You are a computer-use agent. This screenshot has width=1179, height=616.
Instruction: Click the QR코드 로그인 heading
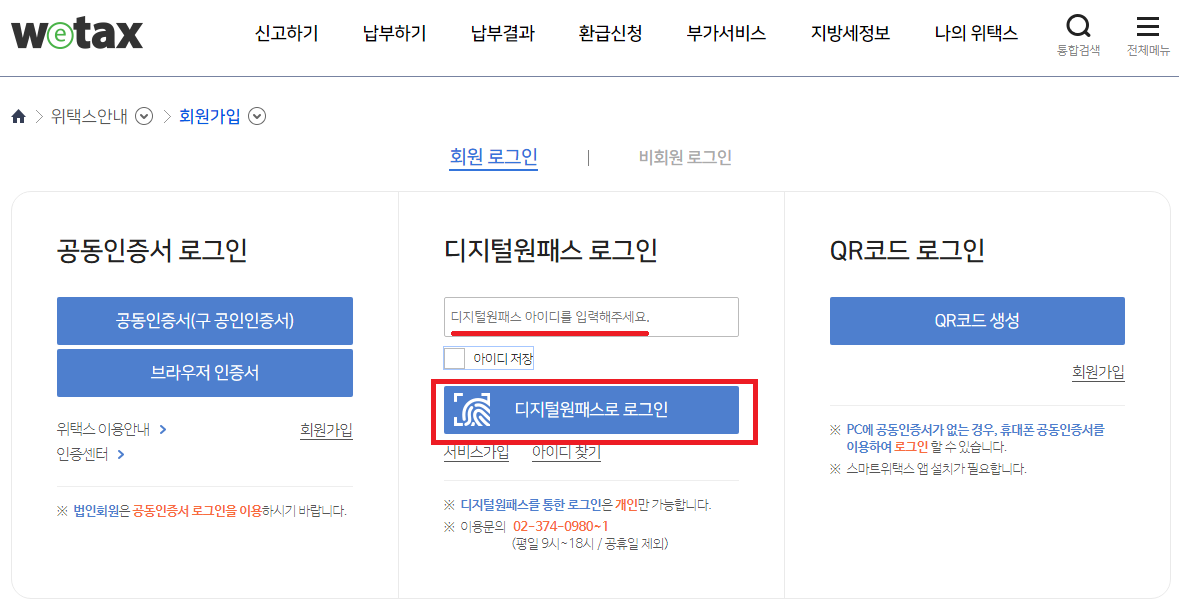pyautogui.click(x=908, y=250)
